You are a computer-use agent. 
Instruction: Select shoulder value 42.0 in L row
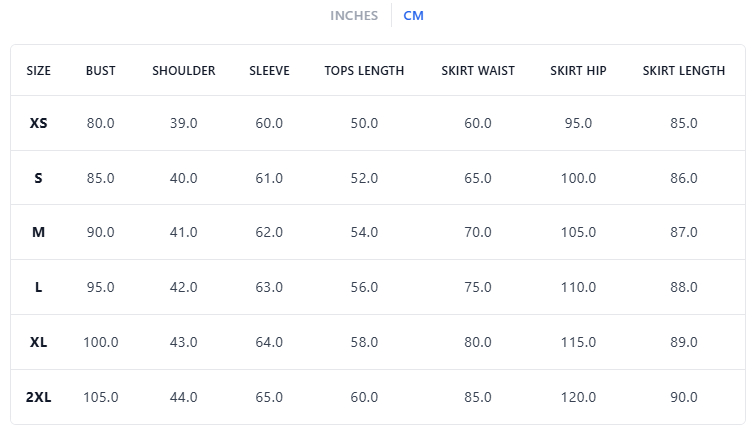(184, 287)
